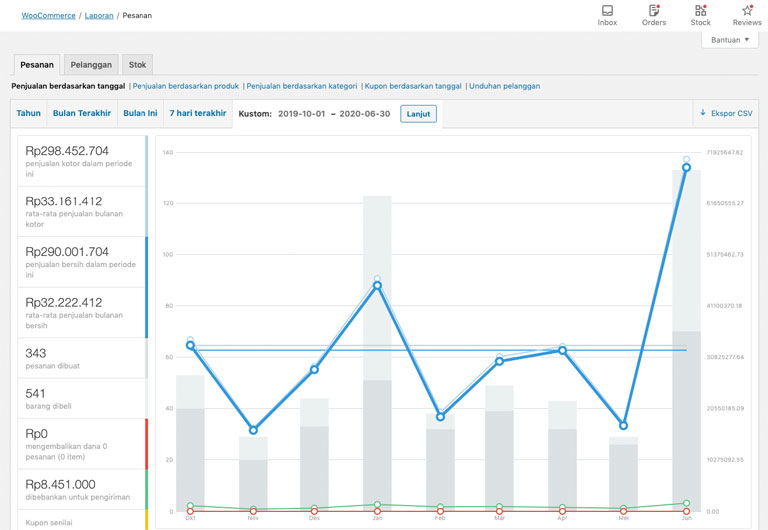
Task: Click the Apr net sales data point
Action: click(562, 350)
